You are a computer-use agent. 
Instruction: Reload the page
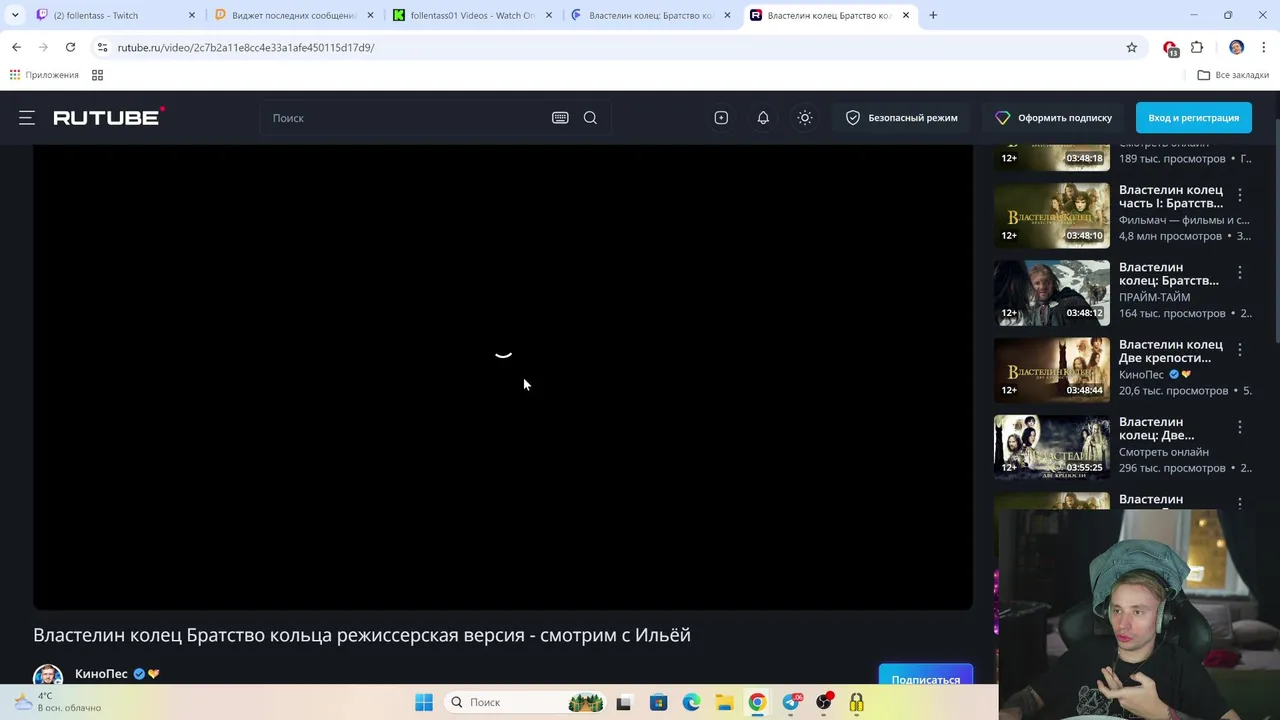[x=70, y=47]
